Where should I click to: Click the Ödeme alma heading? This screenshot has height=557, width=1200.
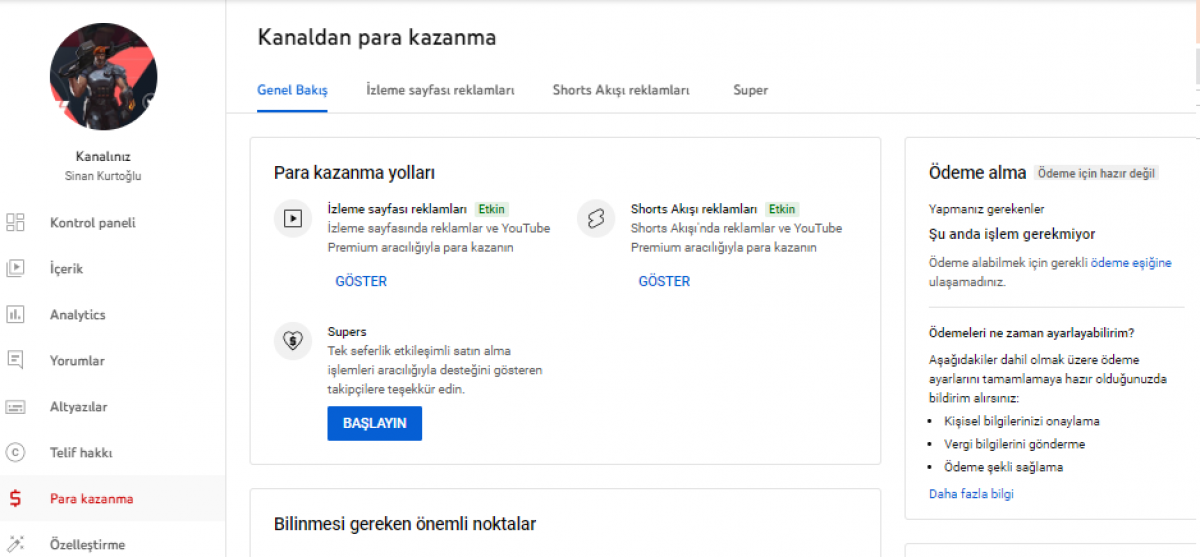coord(978,173)
